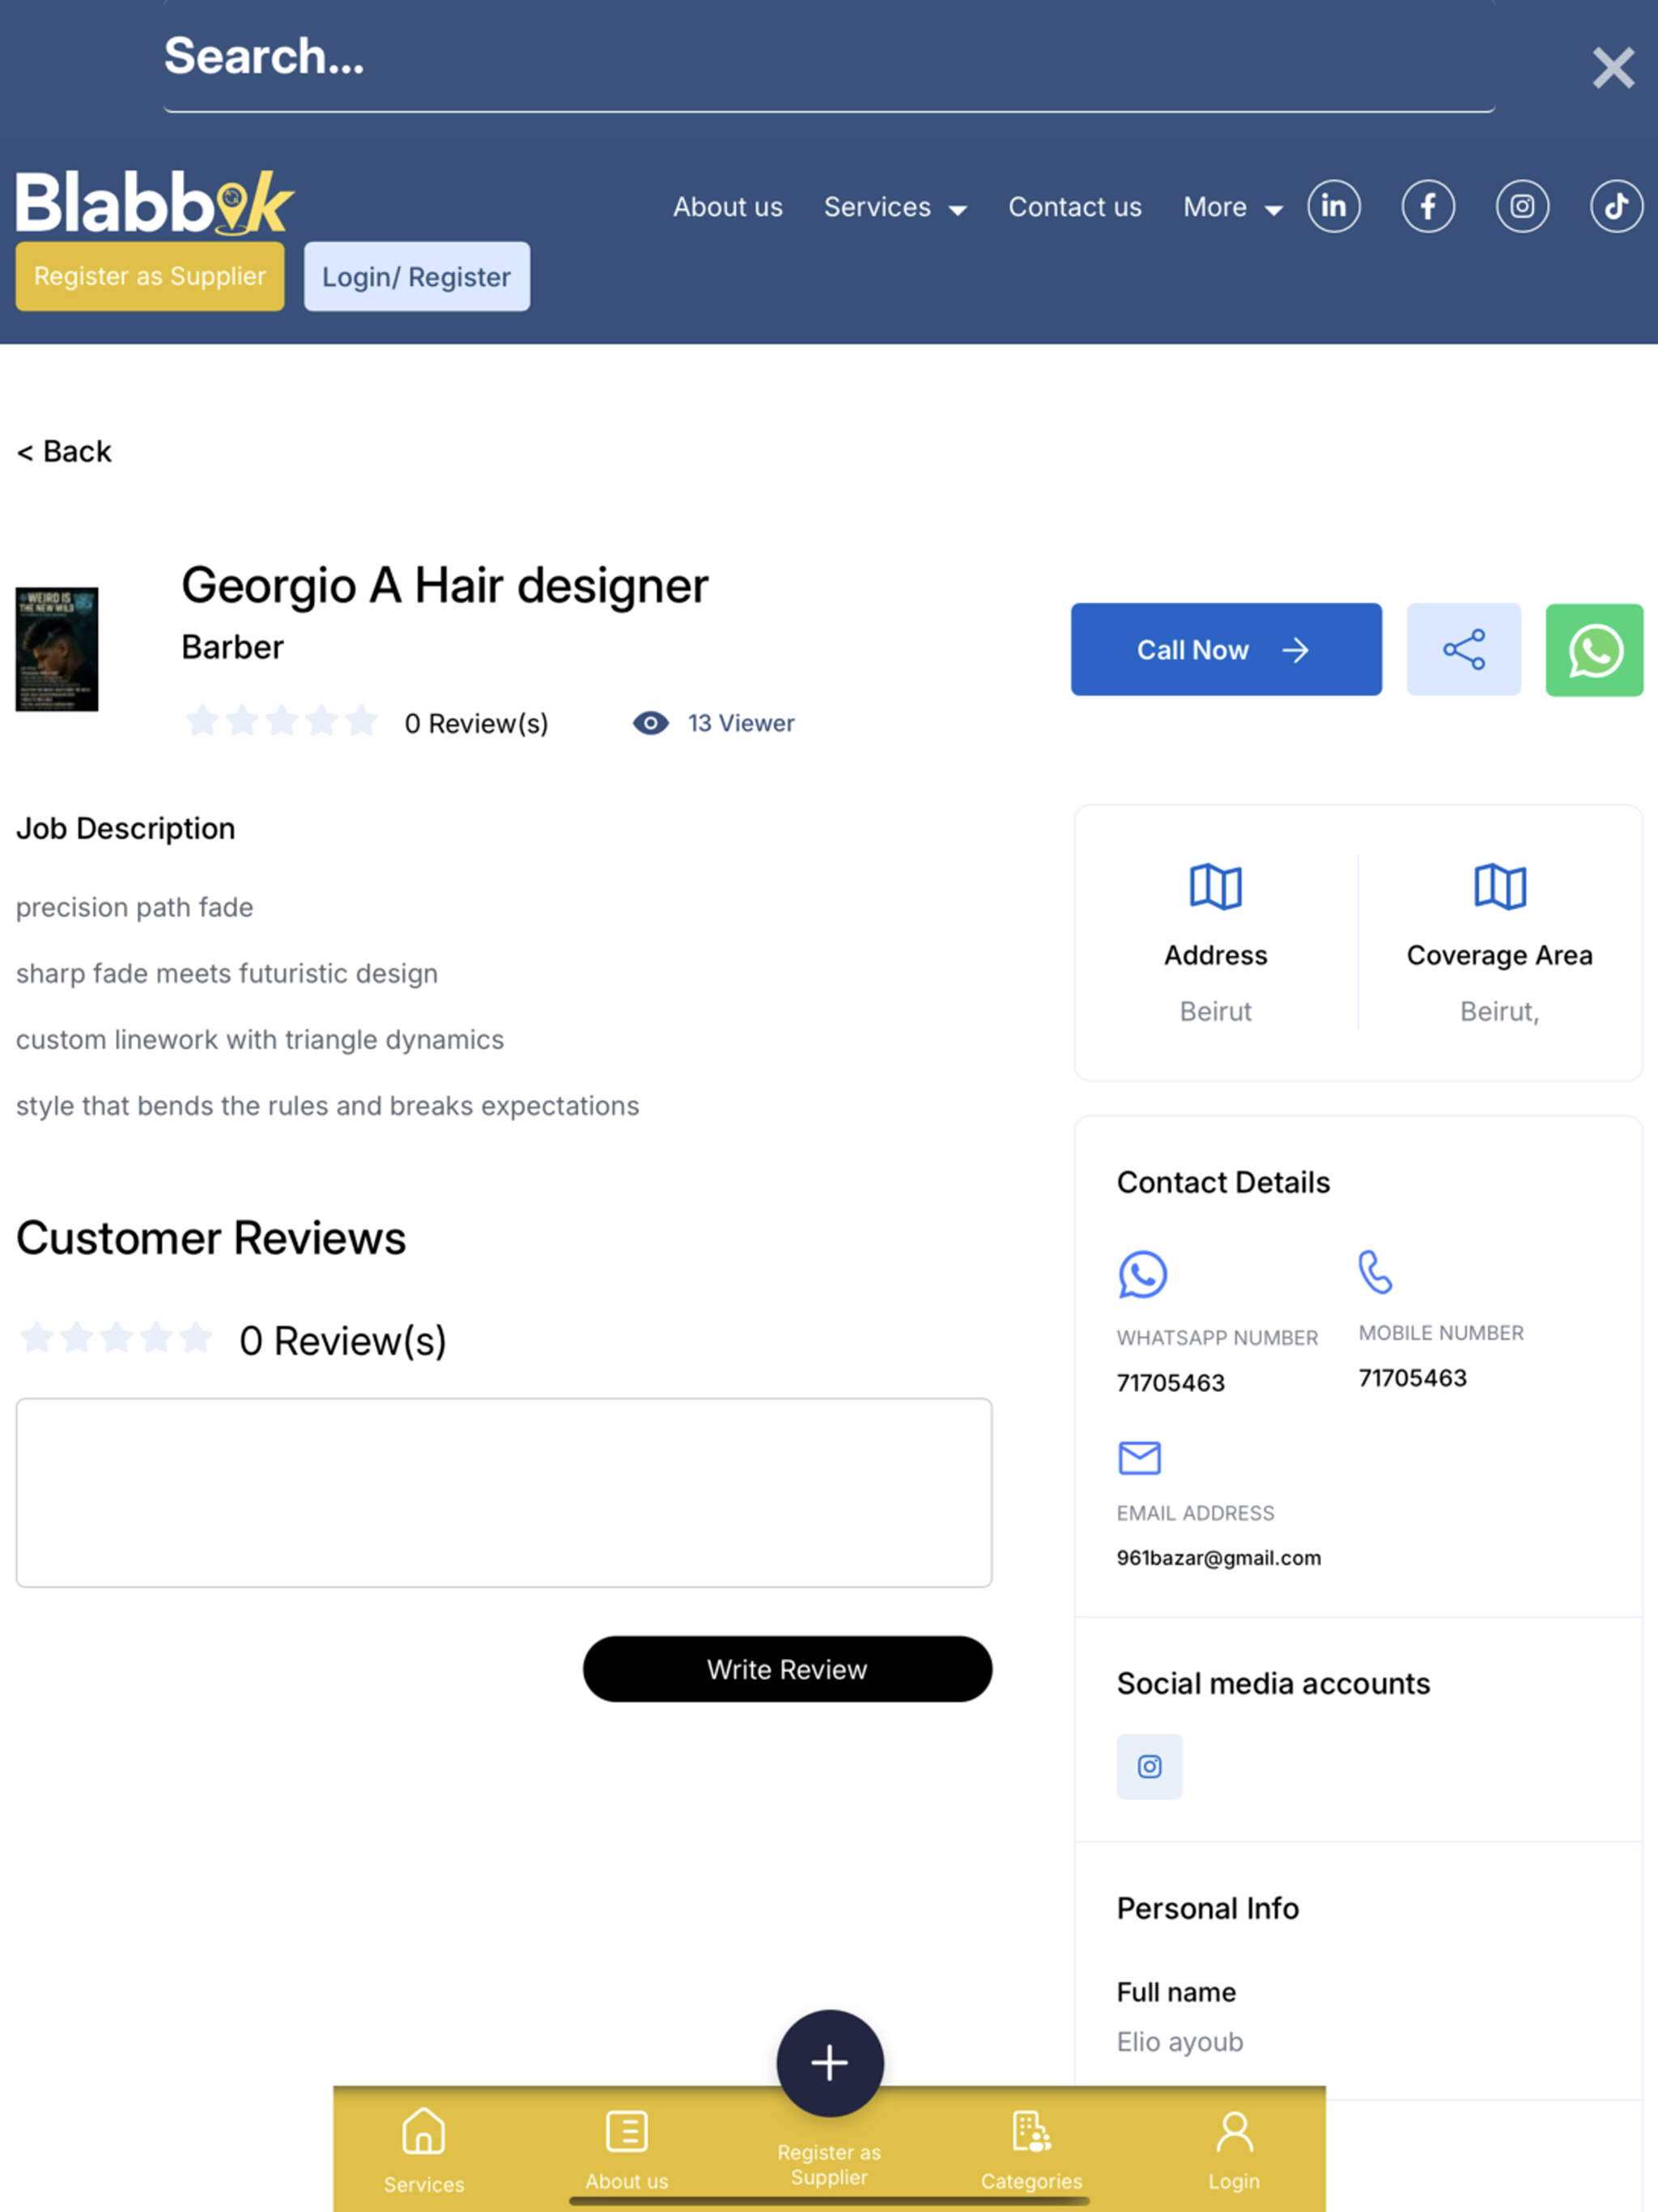Submit with the Write Review button
This screenshot has height=2212, width=1658.
coord(787,1669)
